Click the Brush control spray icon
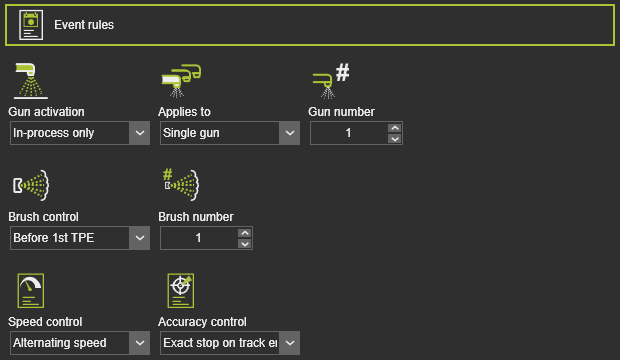 (x=31, y=185)
